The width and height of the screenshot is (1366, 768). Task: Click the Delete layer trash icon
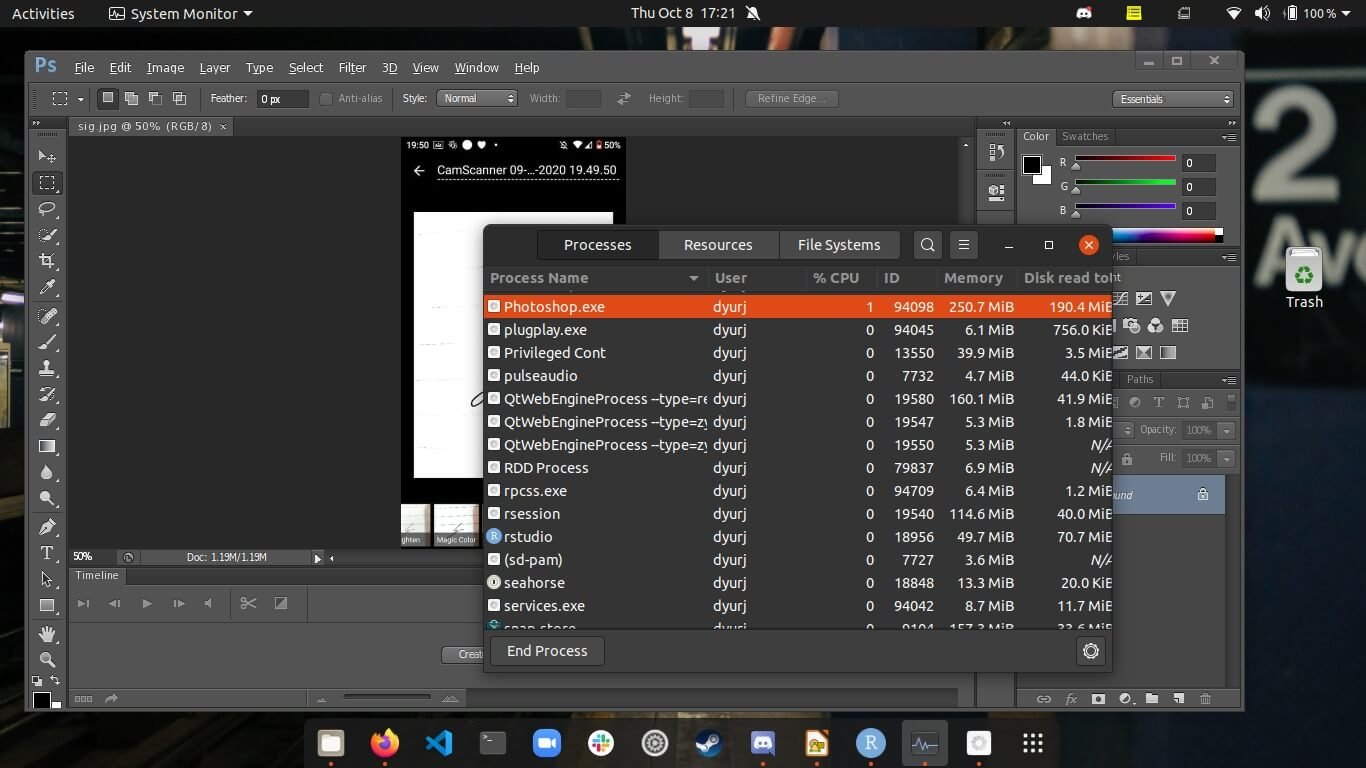[1205, 699]
